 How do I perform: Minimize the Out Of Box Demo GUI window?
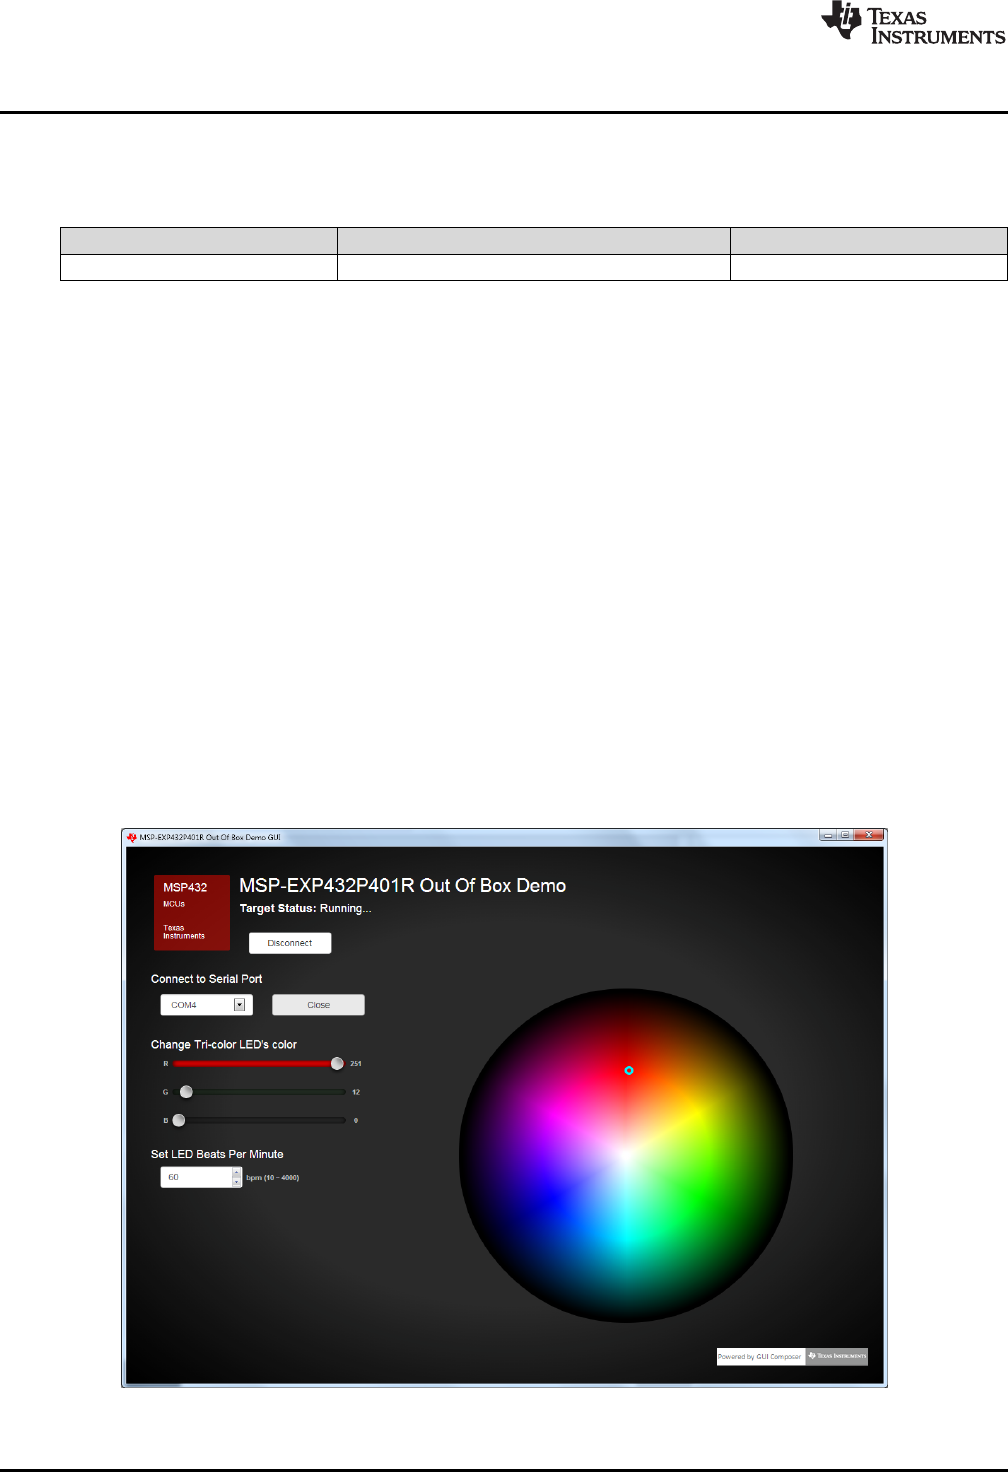828,835
